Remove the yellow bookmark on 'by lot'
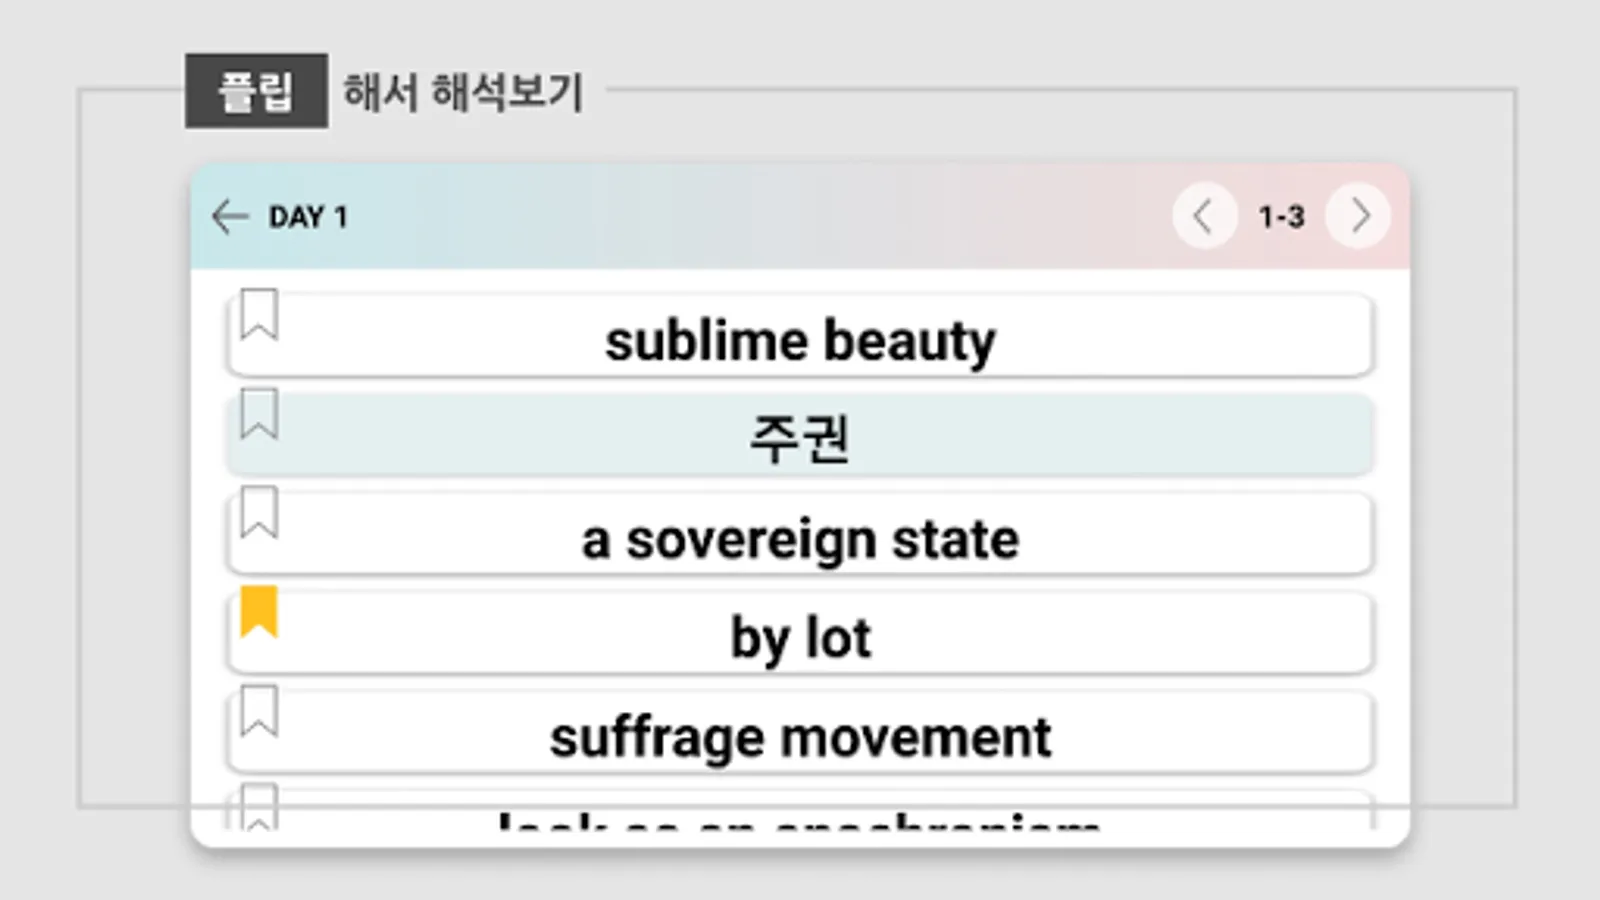 tap(259, 612)
